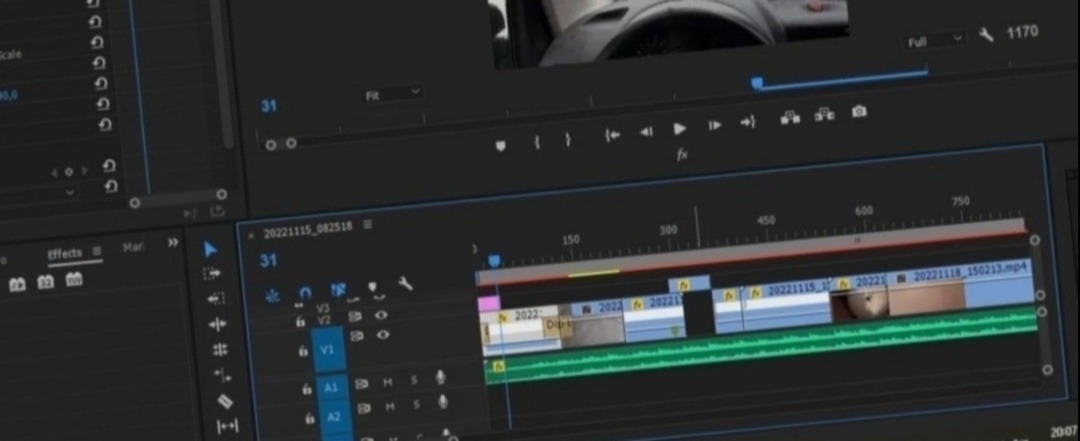Open the Effects panel menu
The height and width of the screenshot is (441, 1080).
(96, 251)
